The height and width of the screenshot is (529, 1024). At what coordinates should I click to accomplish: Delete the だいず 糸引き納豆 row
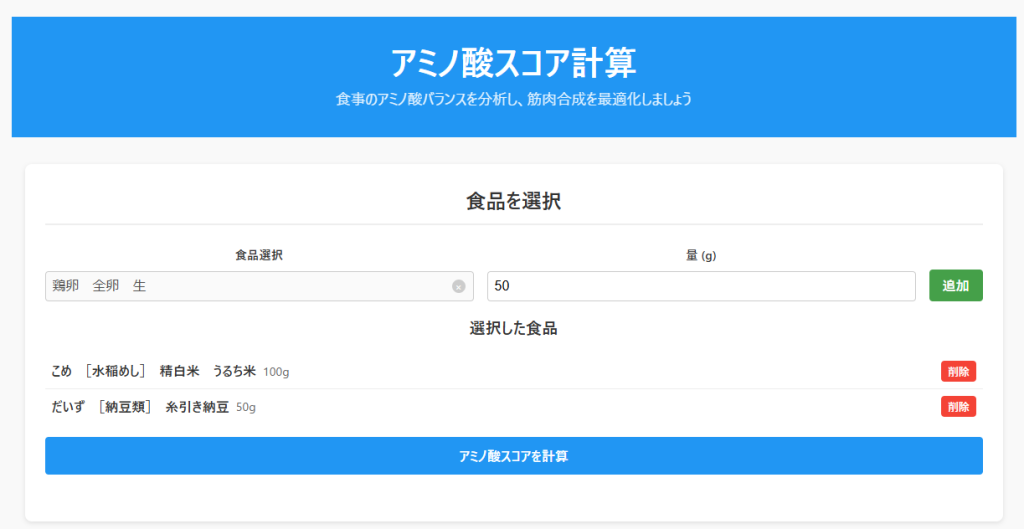(x=958, y=406)
